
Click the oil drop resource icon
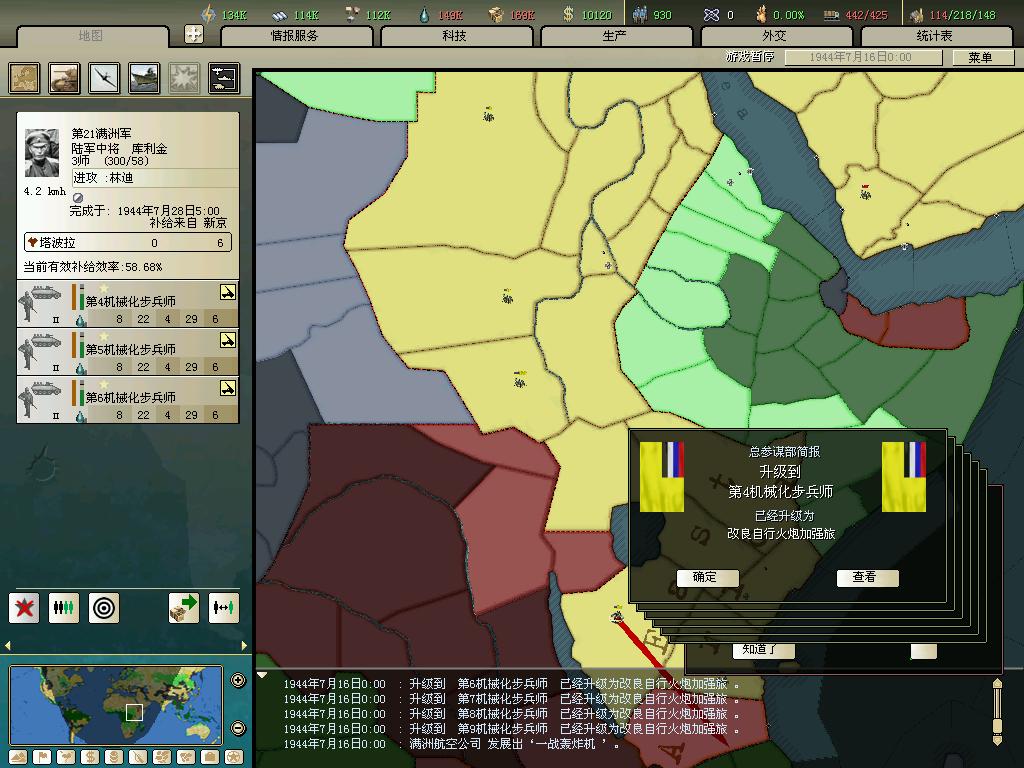pos(424,14)
